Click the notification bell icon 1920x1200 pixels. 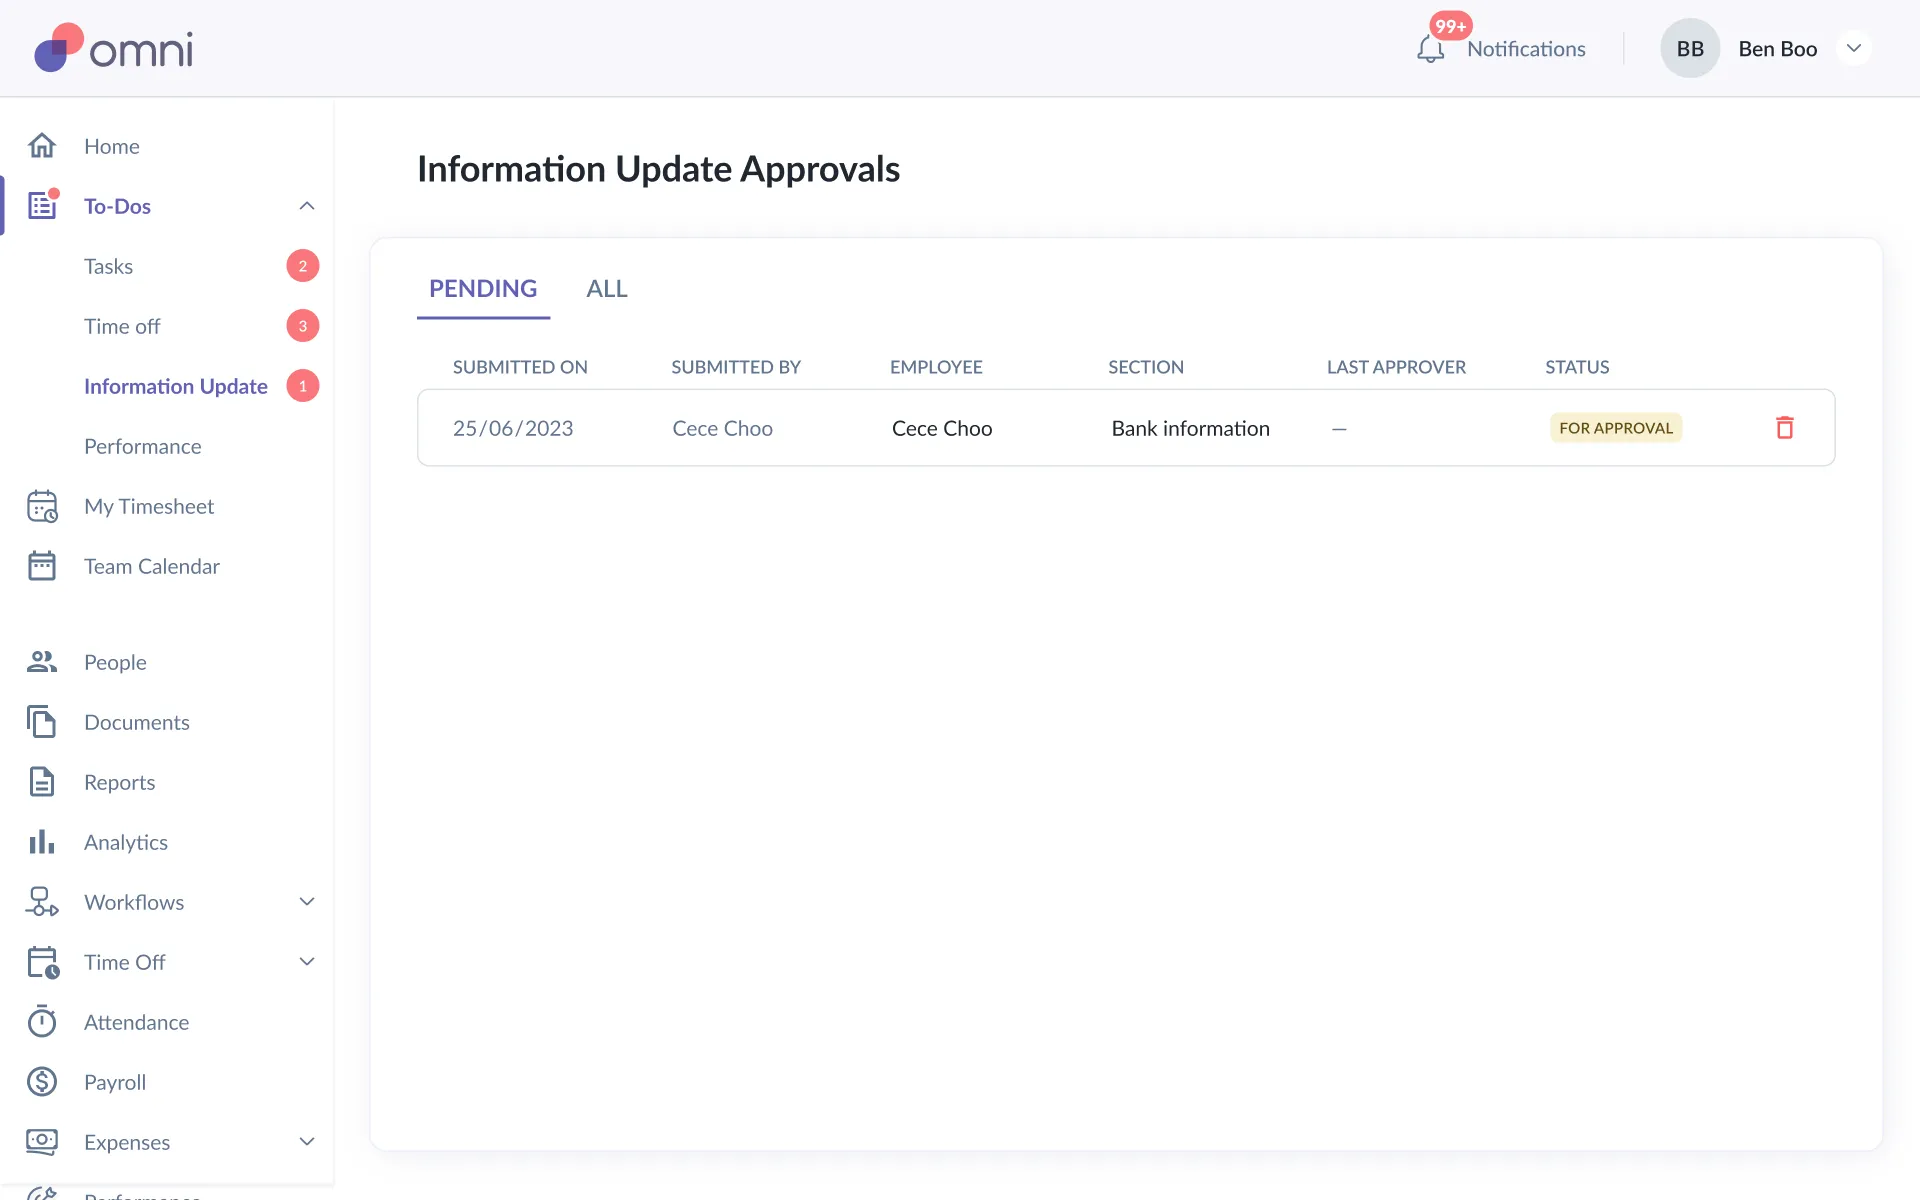click(x=1430, y=49)
